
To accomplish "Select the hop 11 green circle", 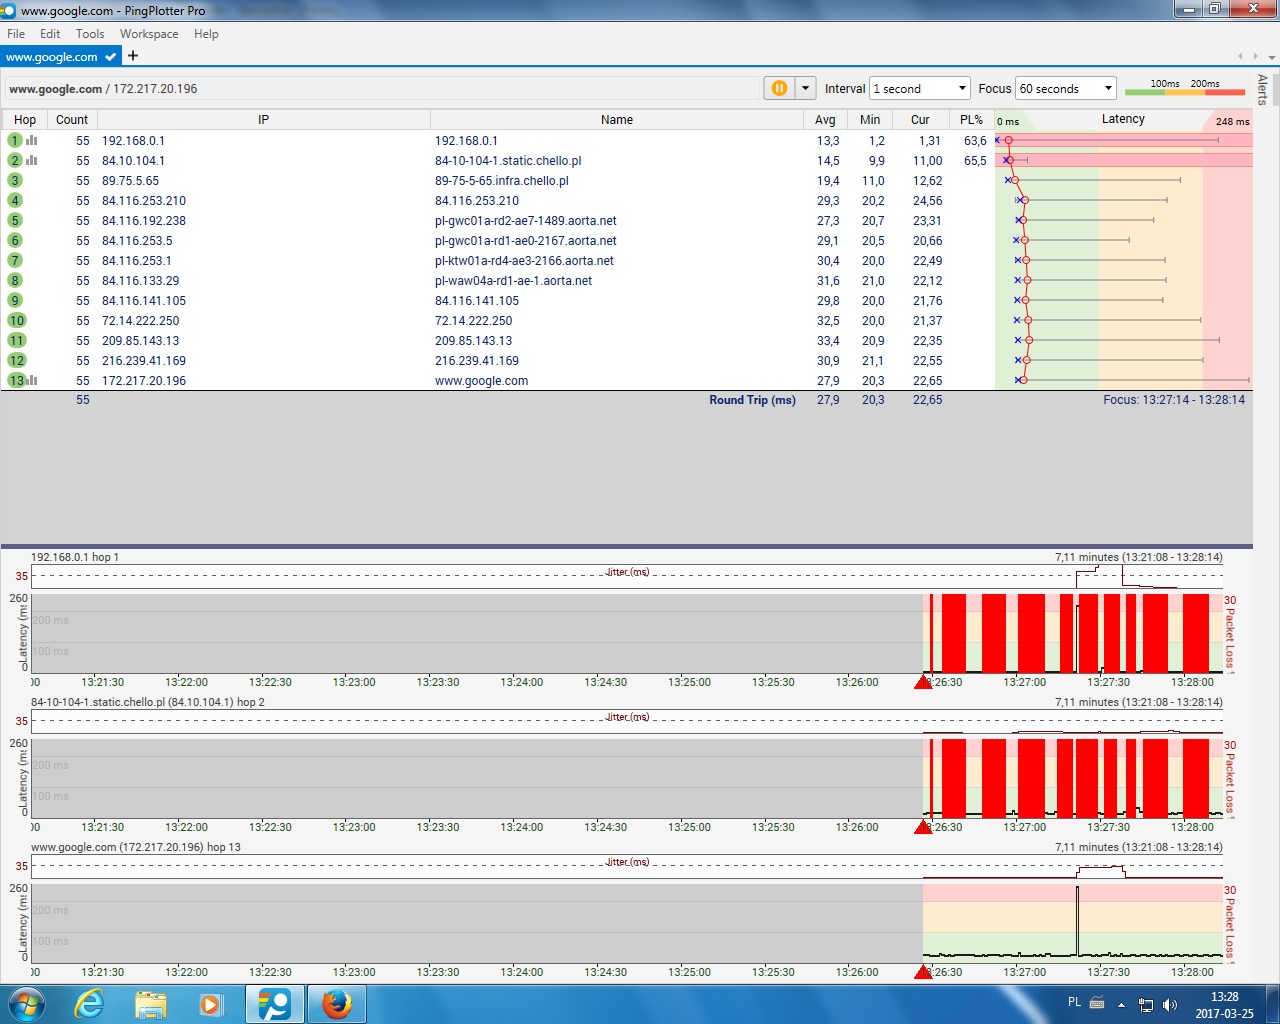I will 16,340.
